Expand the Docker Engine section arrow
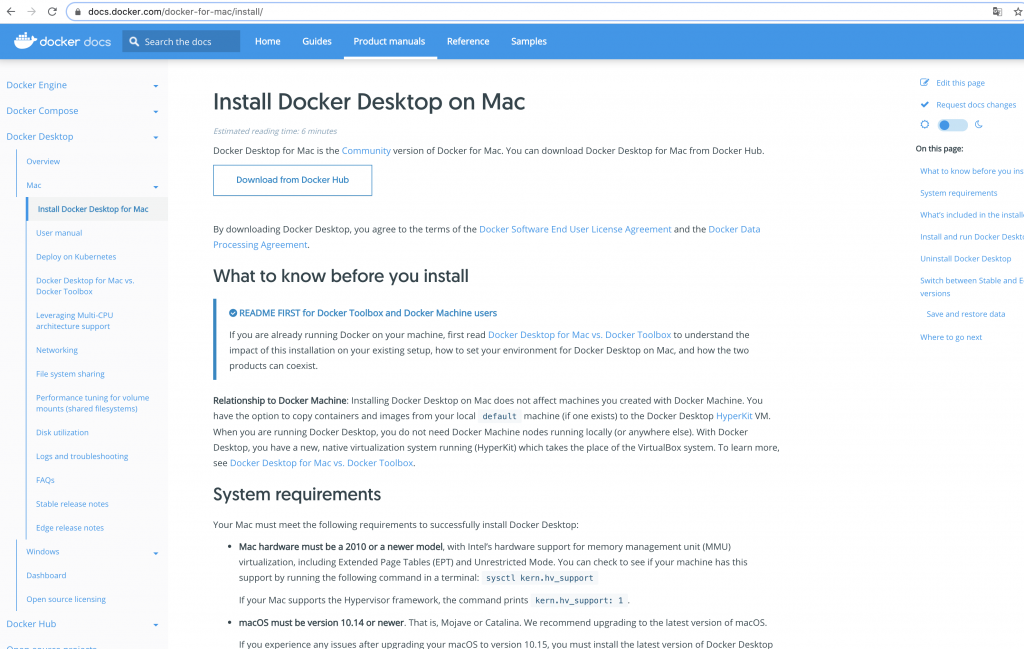The height and width of the screenshot is (649, 1024). point(155,86)
